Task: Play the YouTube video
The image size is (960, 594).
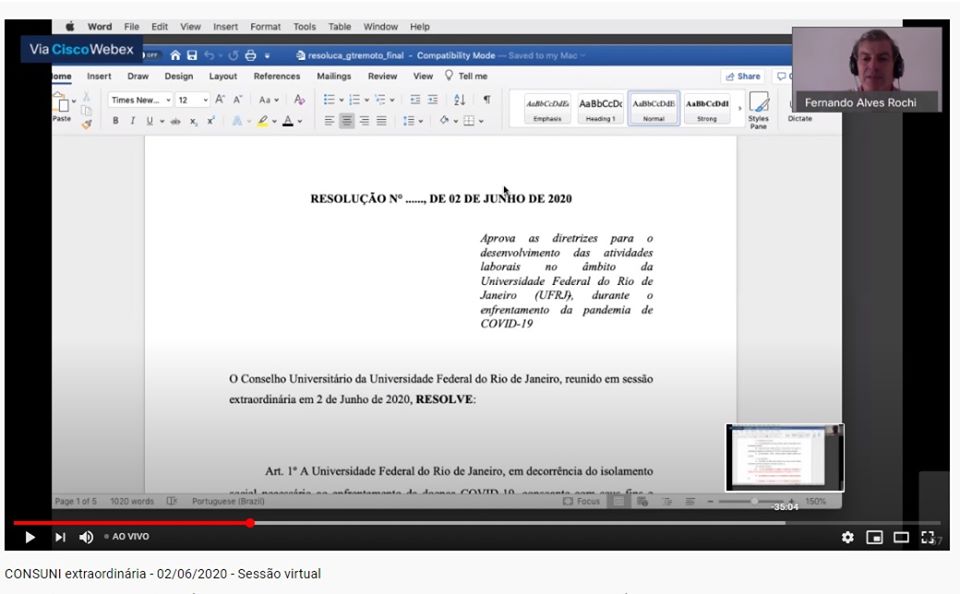Action: [30, 537]
